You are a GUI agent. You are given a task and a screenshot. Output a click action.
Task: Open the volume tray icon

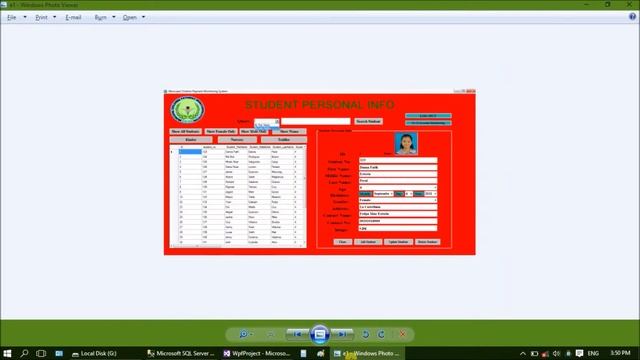556,353
